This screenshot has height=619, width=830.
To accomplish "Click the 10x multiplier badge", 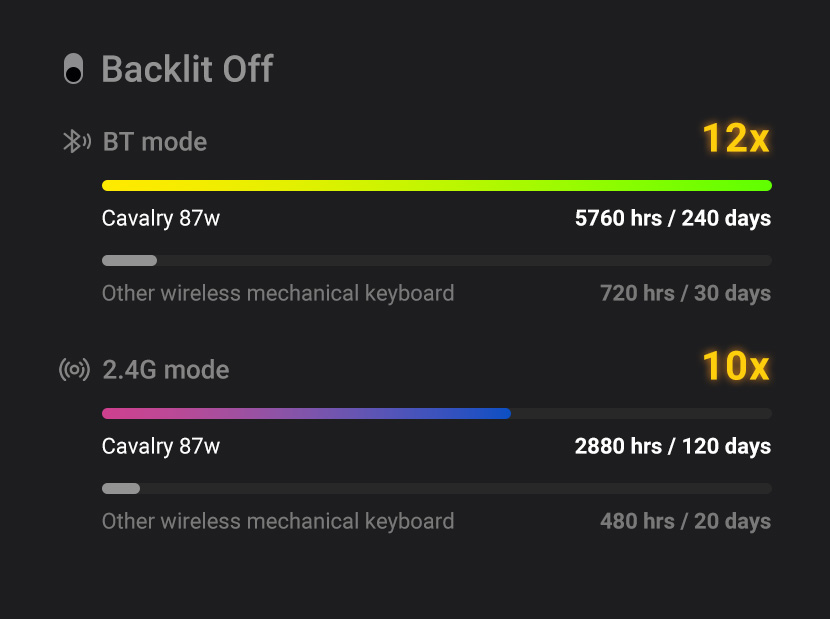I will (735, 367).
